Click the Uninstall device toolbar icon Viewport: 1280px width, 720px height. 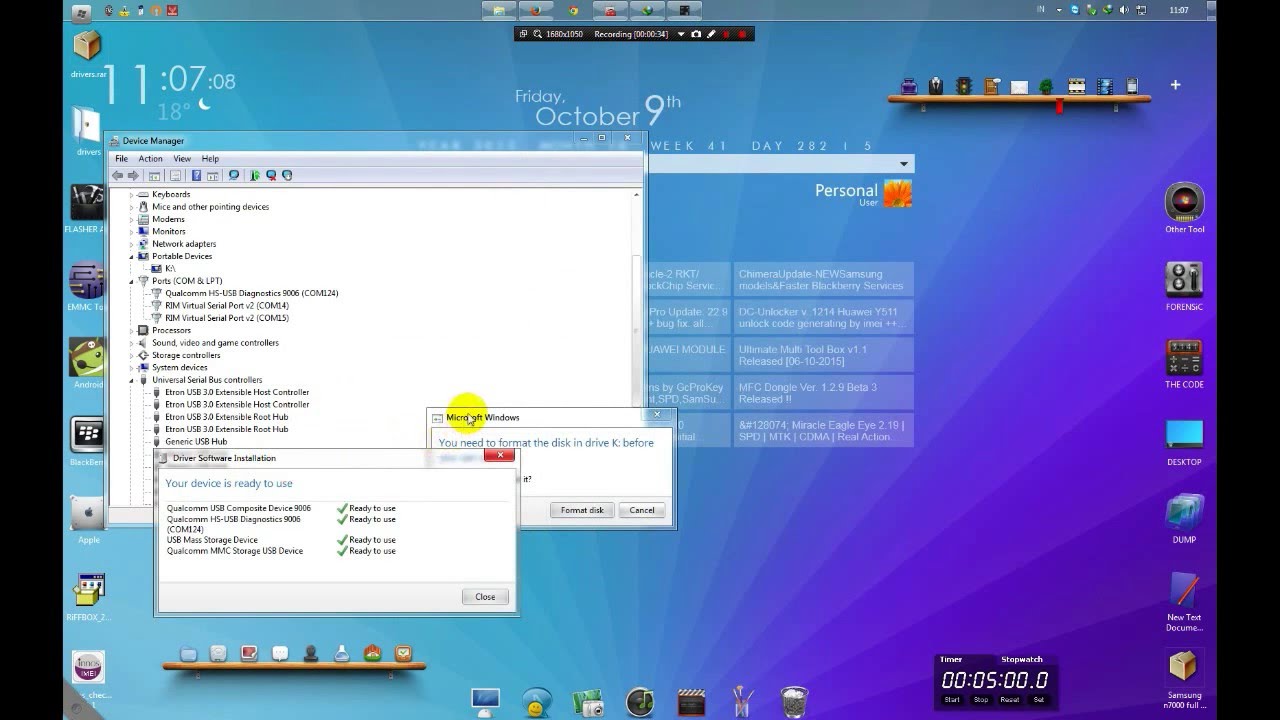[271, 175]
